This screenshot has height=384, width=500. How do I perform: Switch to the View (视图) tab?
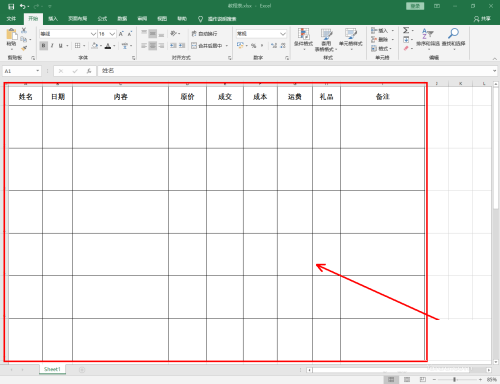click(x=162, y=19)
